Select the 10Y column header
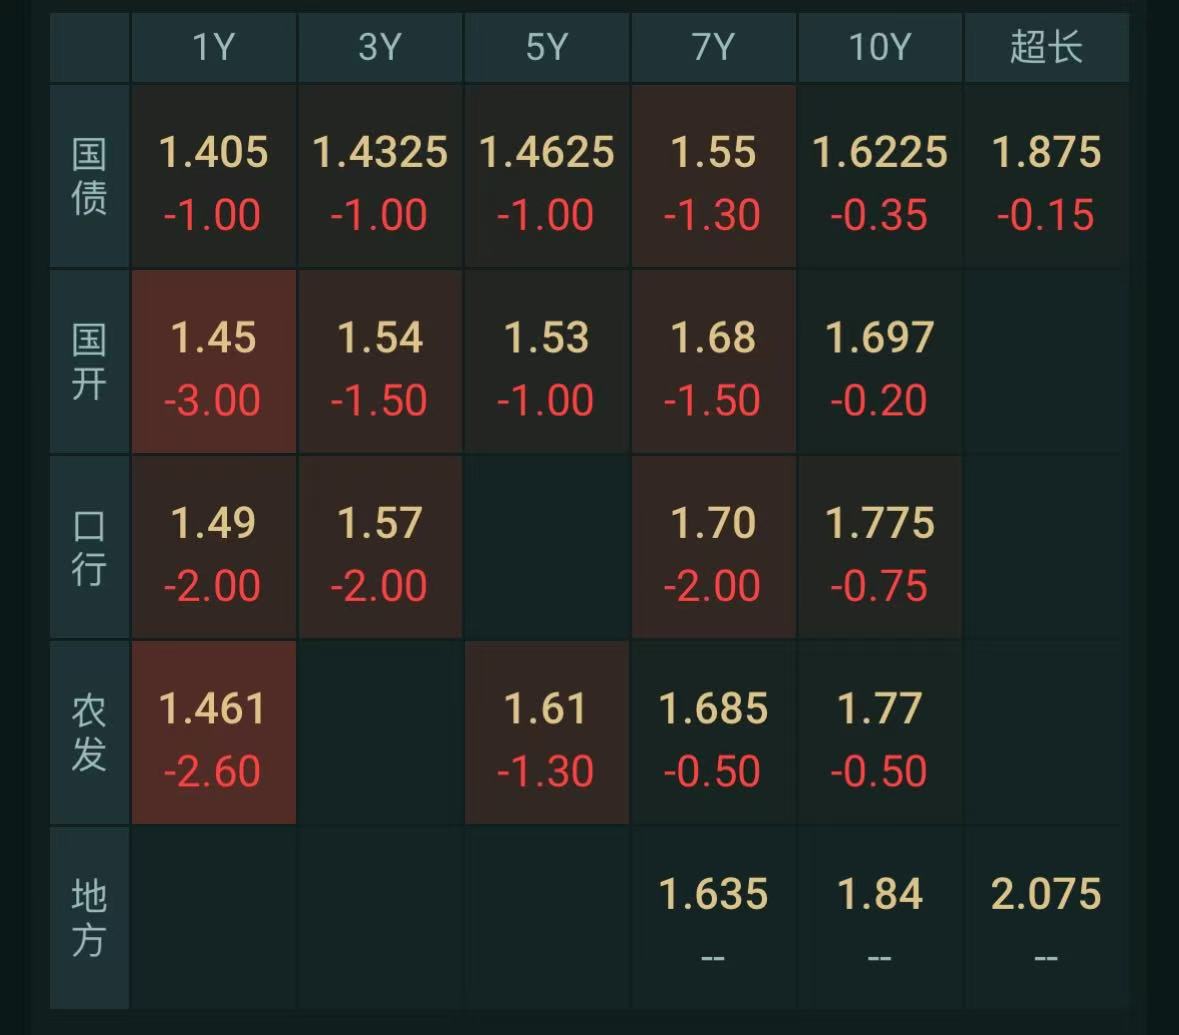 point(880,47)
